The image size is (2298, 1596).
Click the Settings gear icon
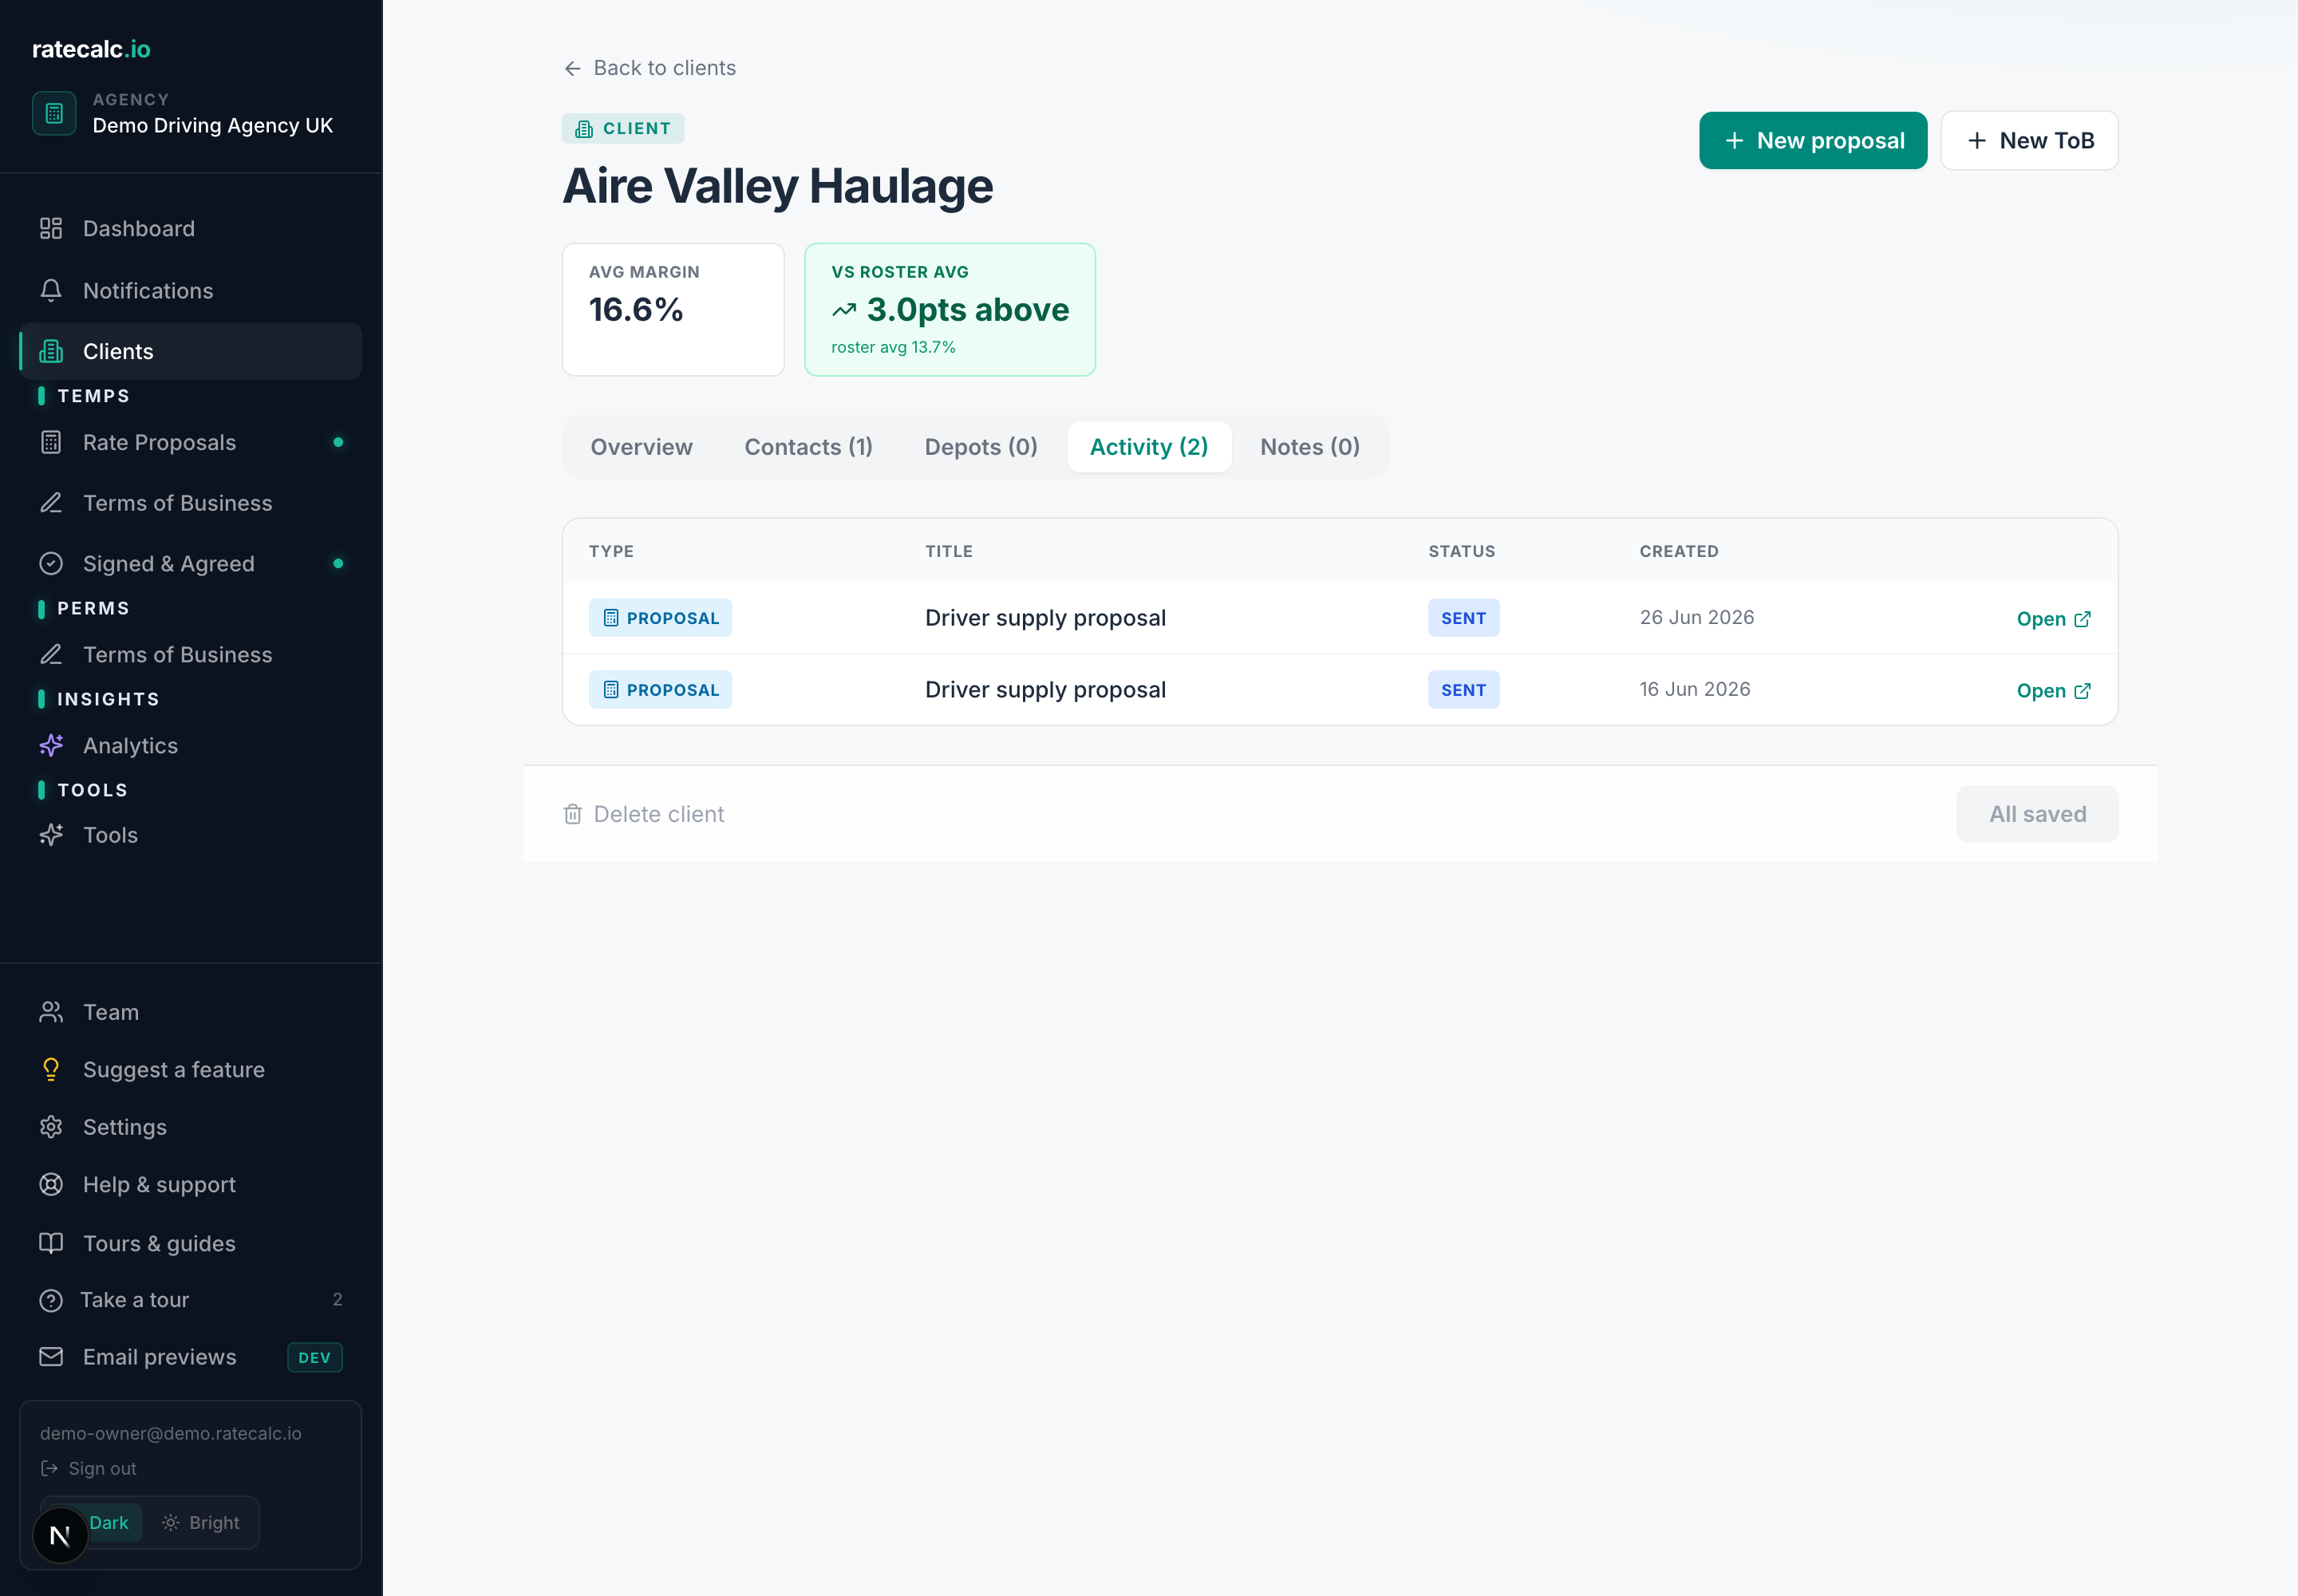pyautogui.click(x=51, y=1127)
